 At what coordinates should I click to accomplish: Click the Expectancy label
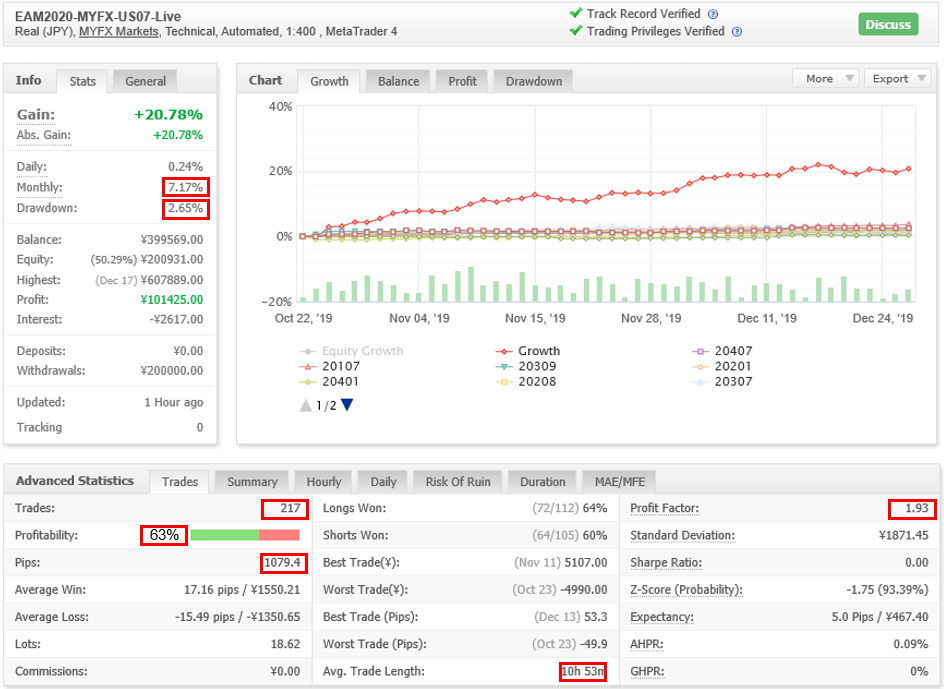[x=662, y=617]
